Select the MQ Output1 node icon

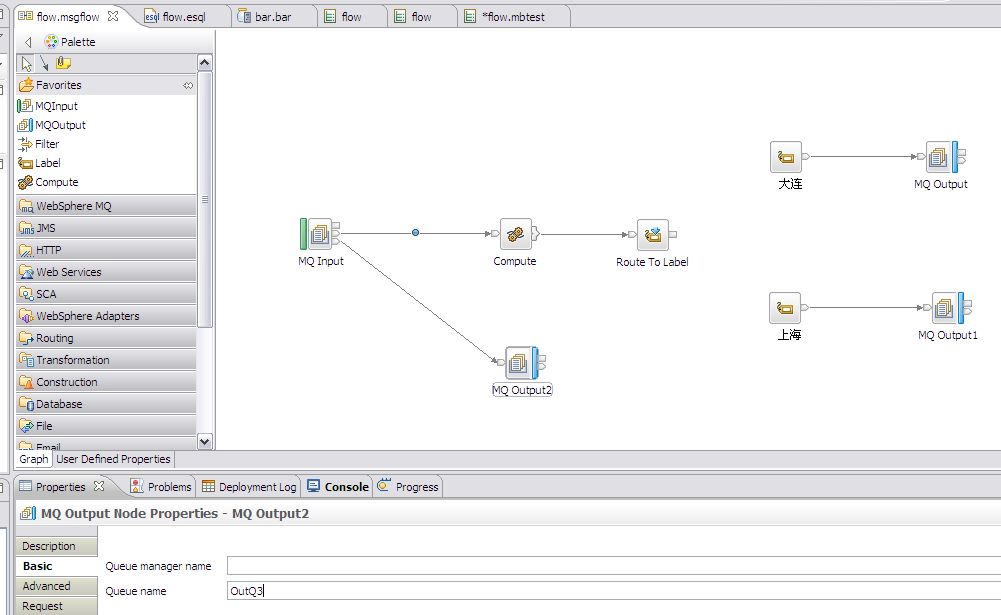tap(948, 308)
